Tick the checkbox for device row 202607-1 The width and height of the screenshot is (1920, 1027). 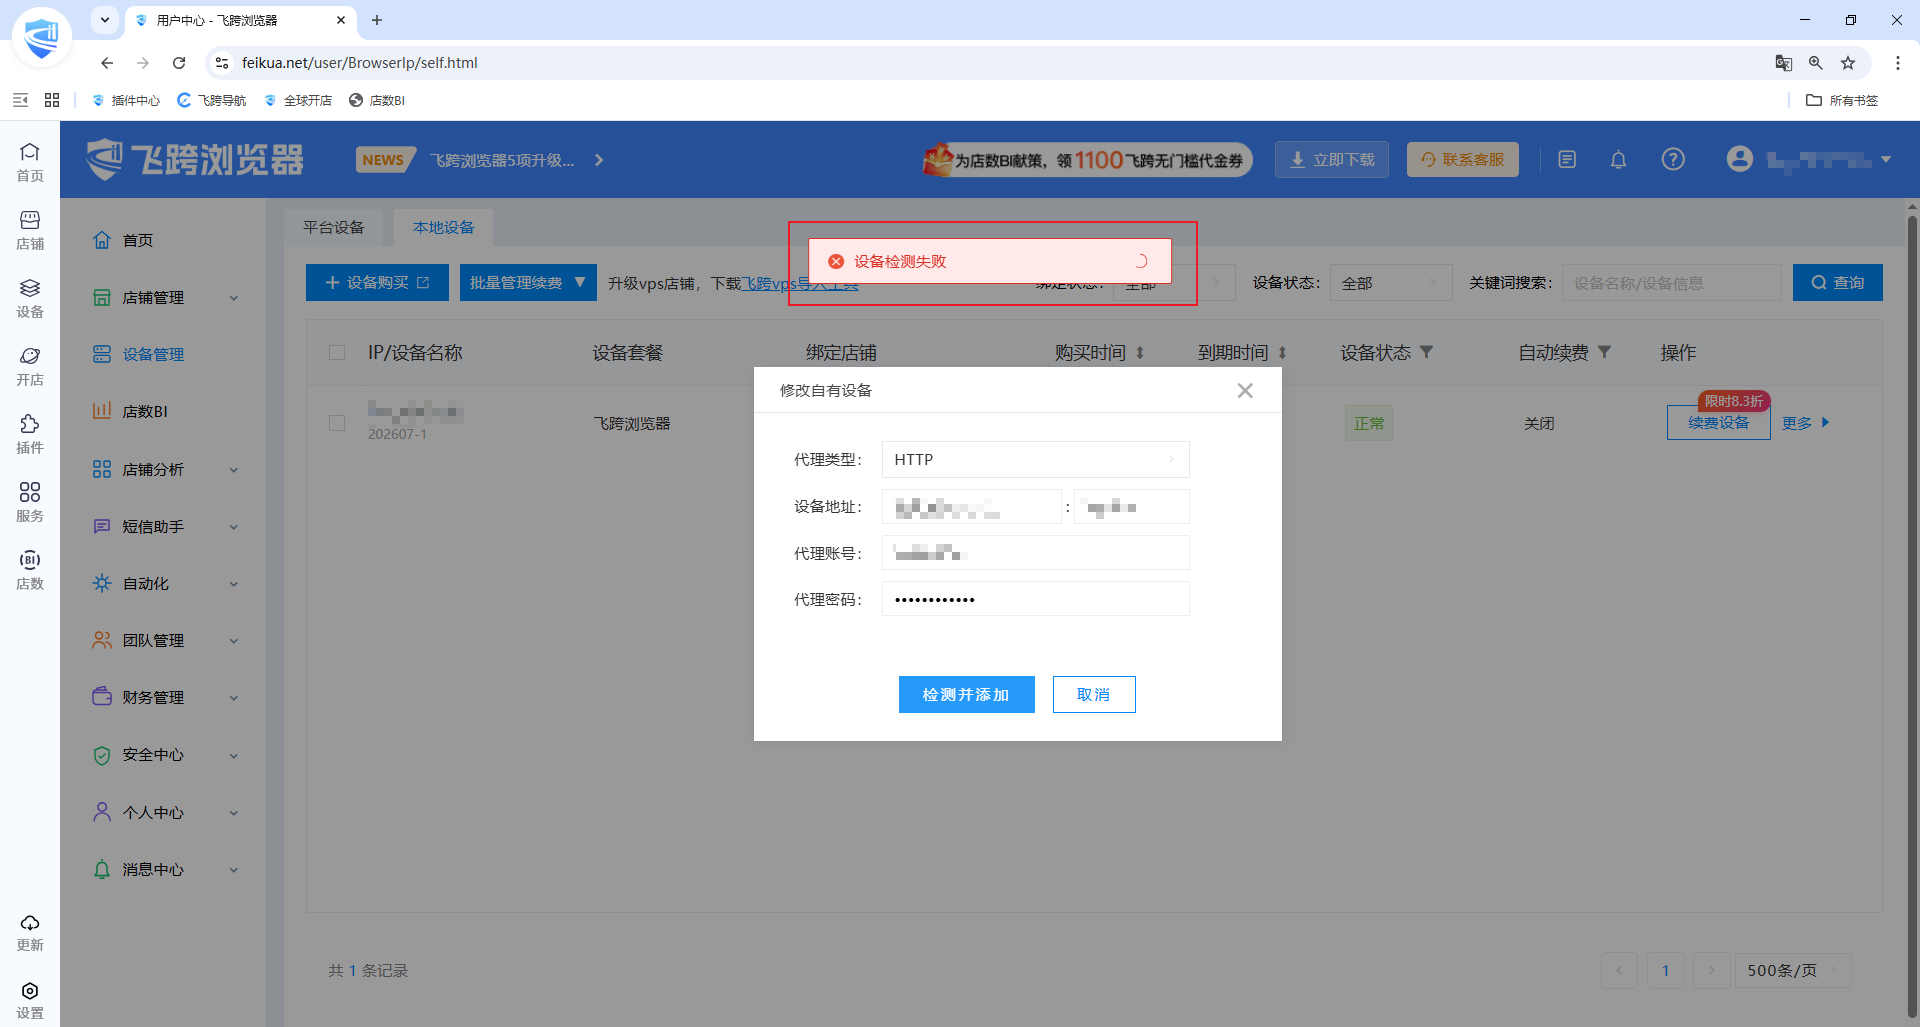point(337,423)
